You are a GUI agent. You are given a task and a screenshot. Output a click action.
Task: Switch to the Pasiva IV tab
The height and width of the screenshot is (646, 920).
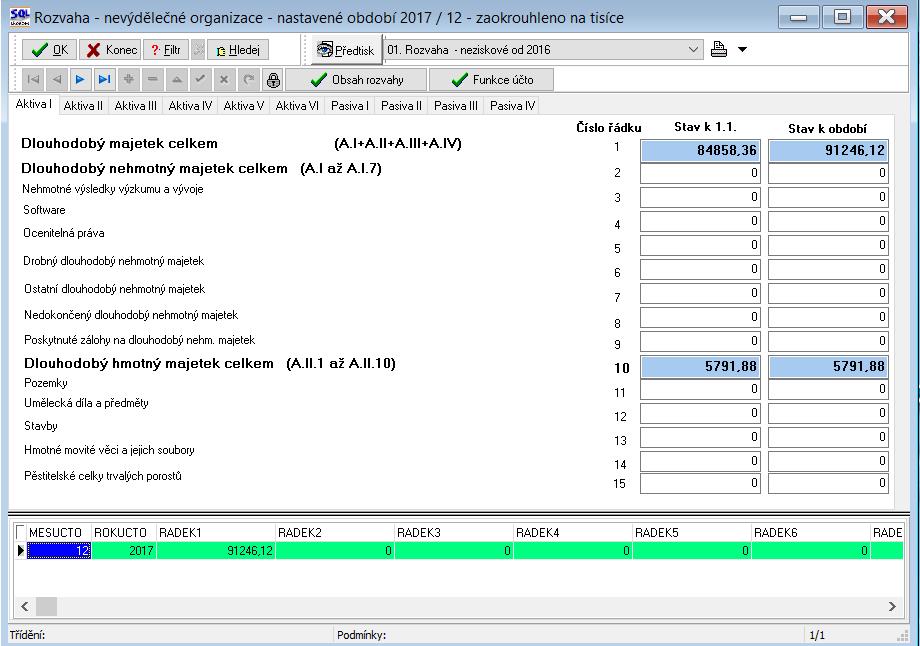click(512, 106)
